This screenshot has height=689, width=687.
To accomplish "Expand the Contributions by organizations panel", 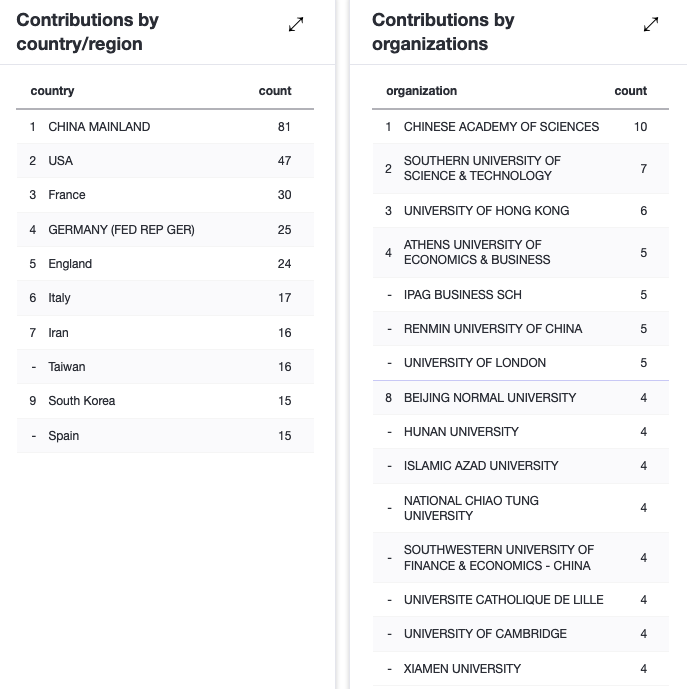I will [x=651, y=25].
